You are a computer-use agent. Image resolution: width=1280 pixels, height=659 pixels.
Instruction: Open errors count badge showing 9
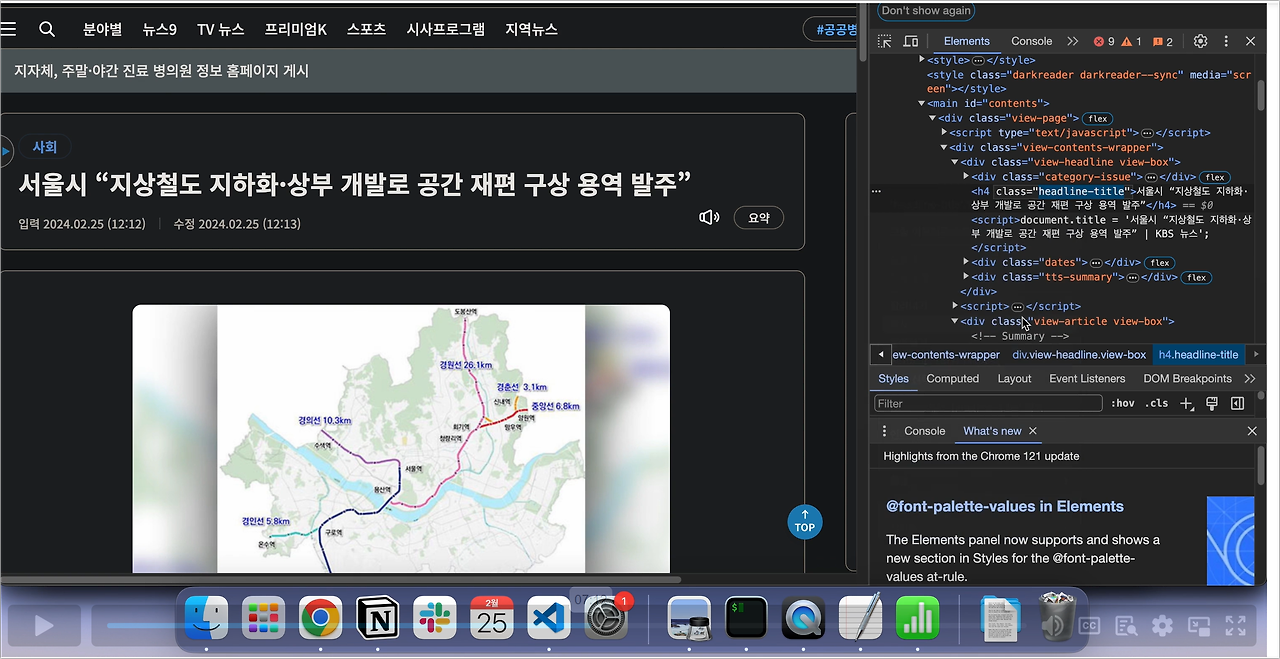tap(1104, 41)
